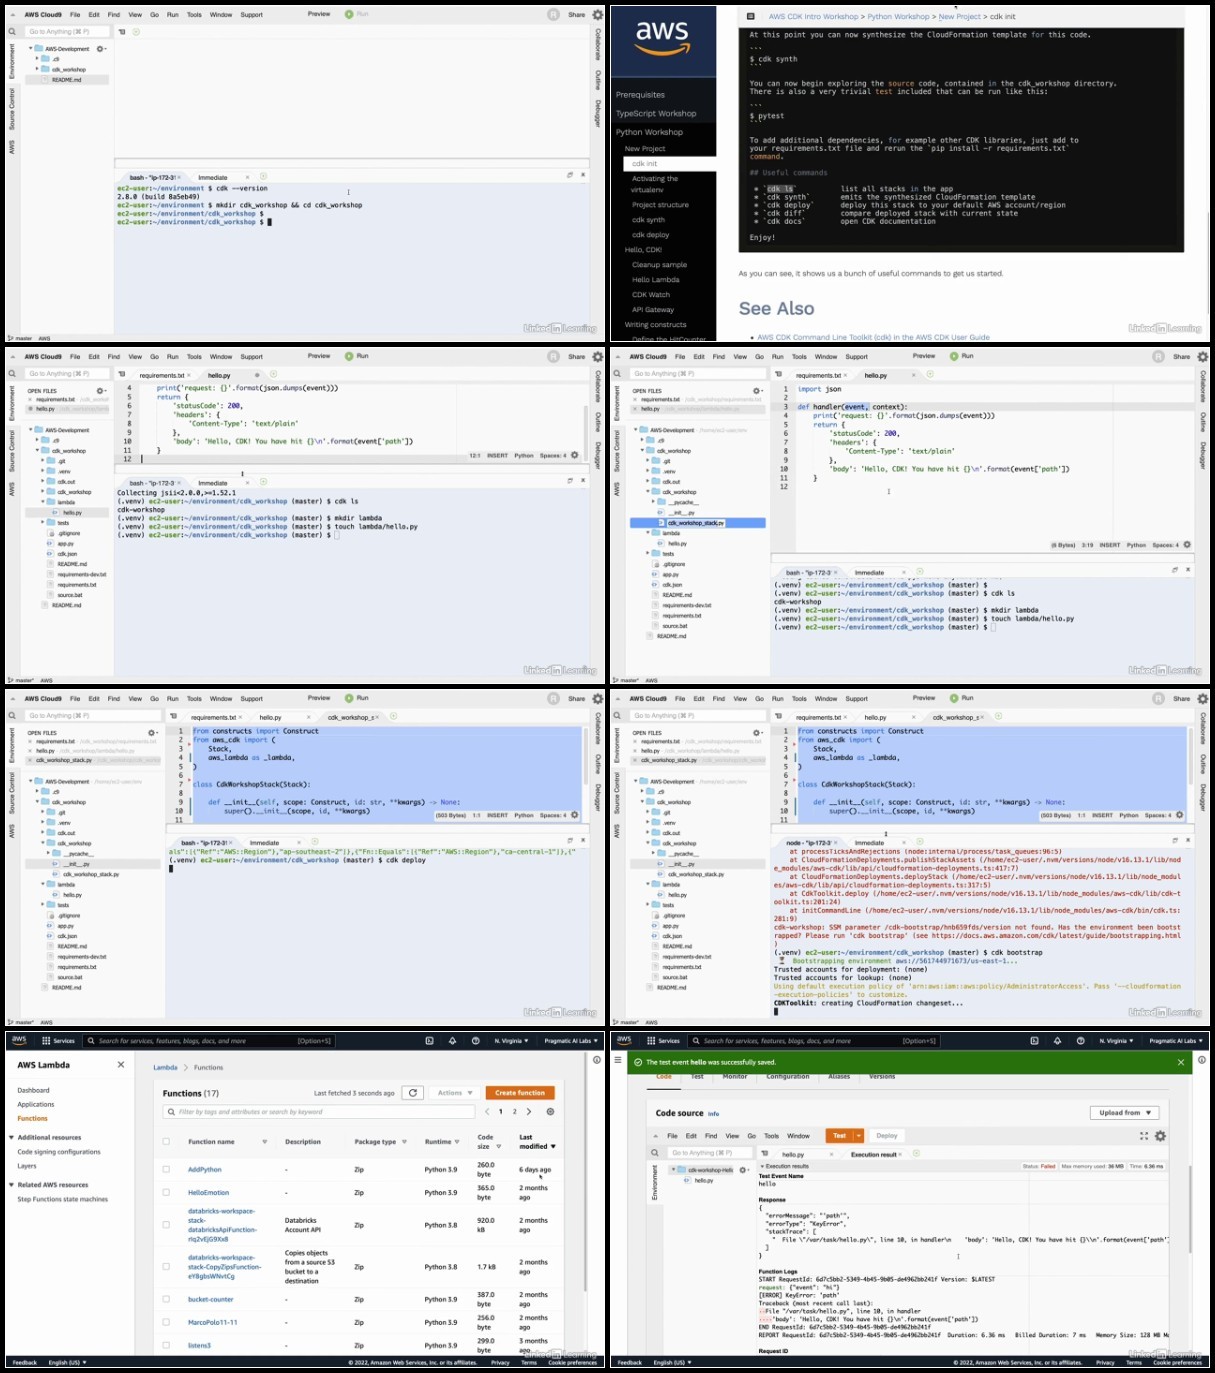The image size is (1215, 1373).
Task: Click success check icon in green banner
Action: (x=637, y=1062)
